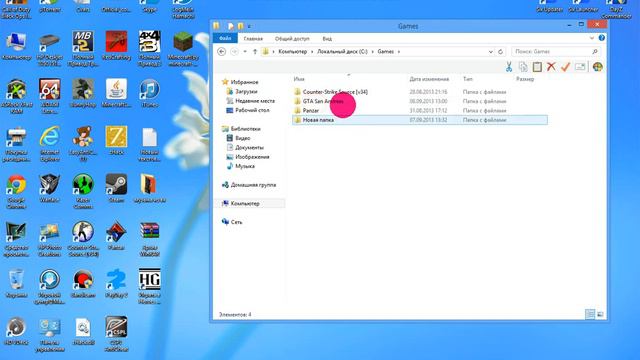Open the Вид ribbon tab

pos(327,39)
